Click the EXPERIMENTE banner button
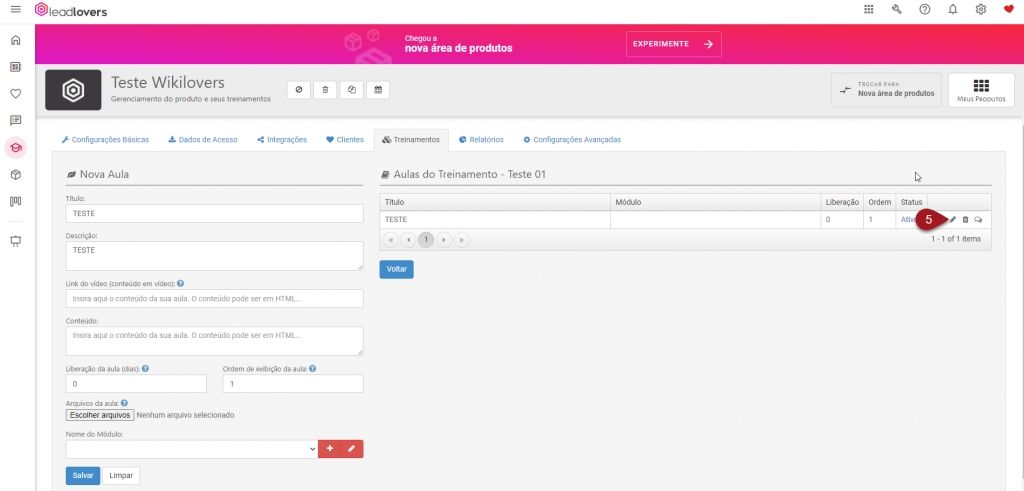 point(673,44)
